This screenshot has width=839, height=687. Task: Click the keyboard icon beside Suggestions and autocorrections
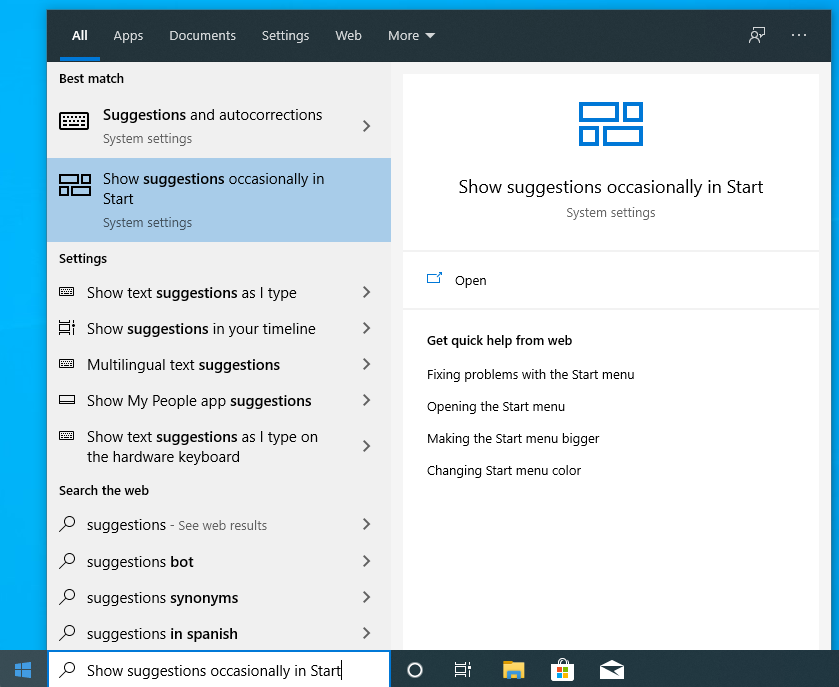[x=72, y=120]
